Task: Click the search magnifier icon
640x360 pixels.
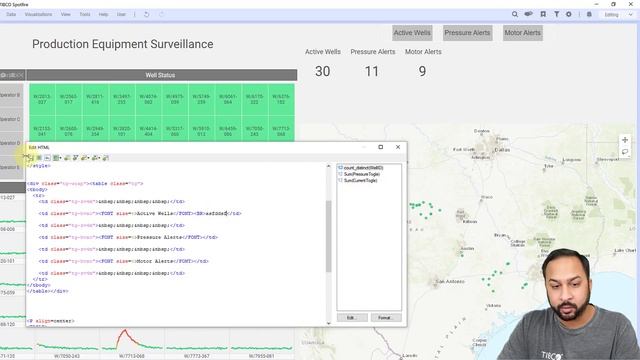Action: click(x=515, y=14)
